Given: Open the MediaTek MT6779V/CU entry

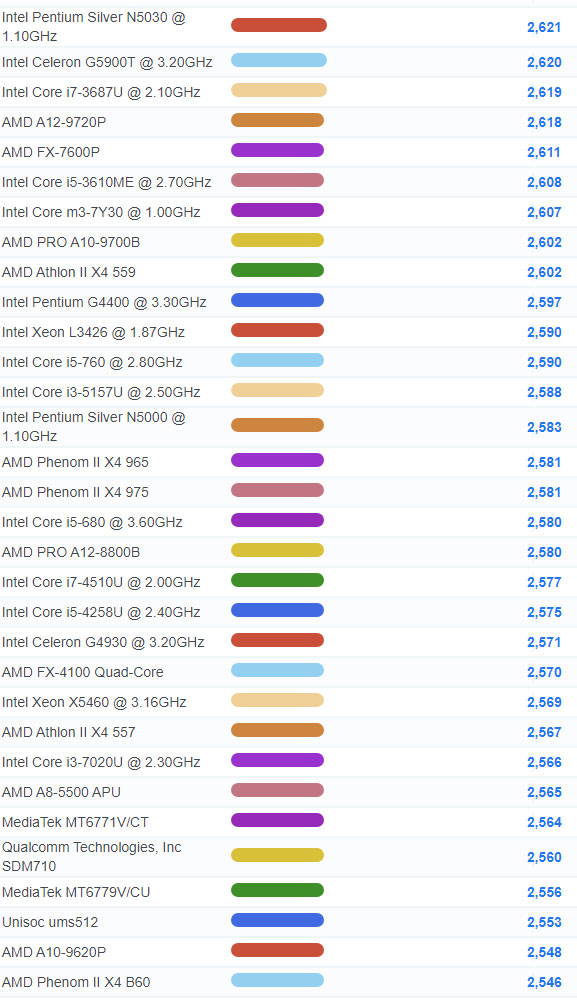Looking at the screenshot, I should pyautogui.click(x=77, y=892).
